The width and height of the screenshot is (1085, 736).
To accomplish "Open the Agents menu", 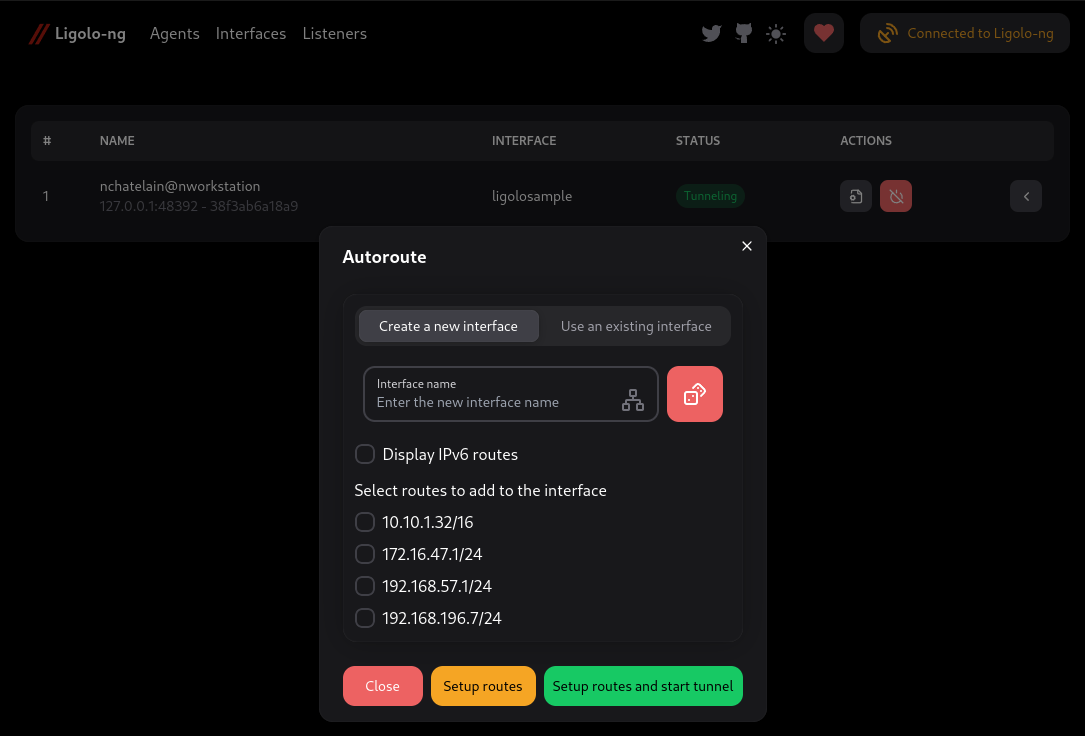I will (174, 33).
